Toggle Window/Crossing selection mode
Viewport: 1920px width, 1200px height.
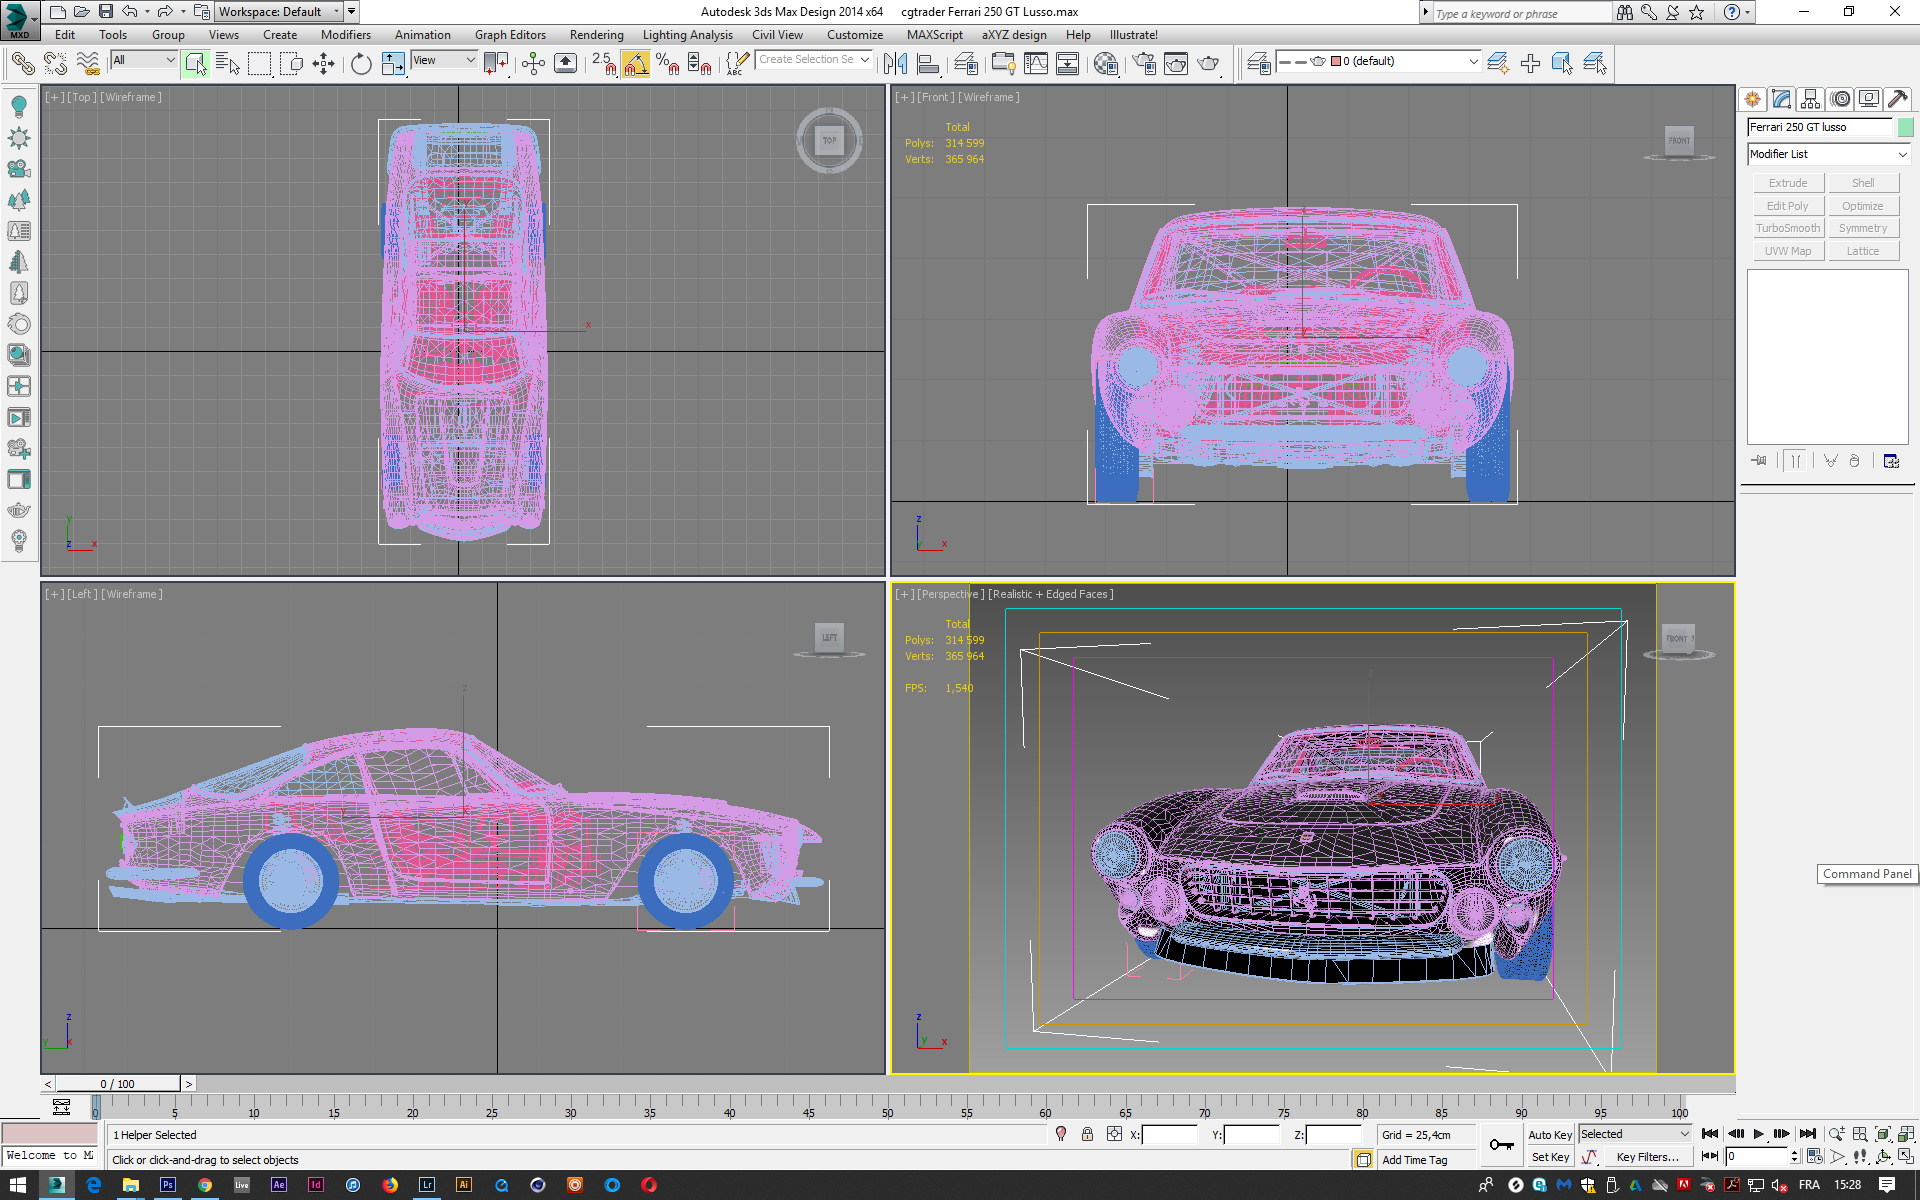(291, 64)
